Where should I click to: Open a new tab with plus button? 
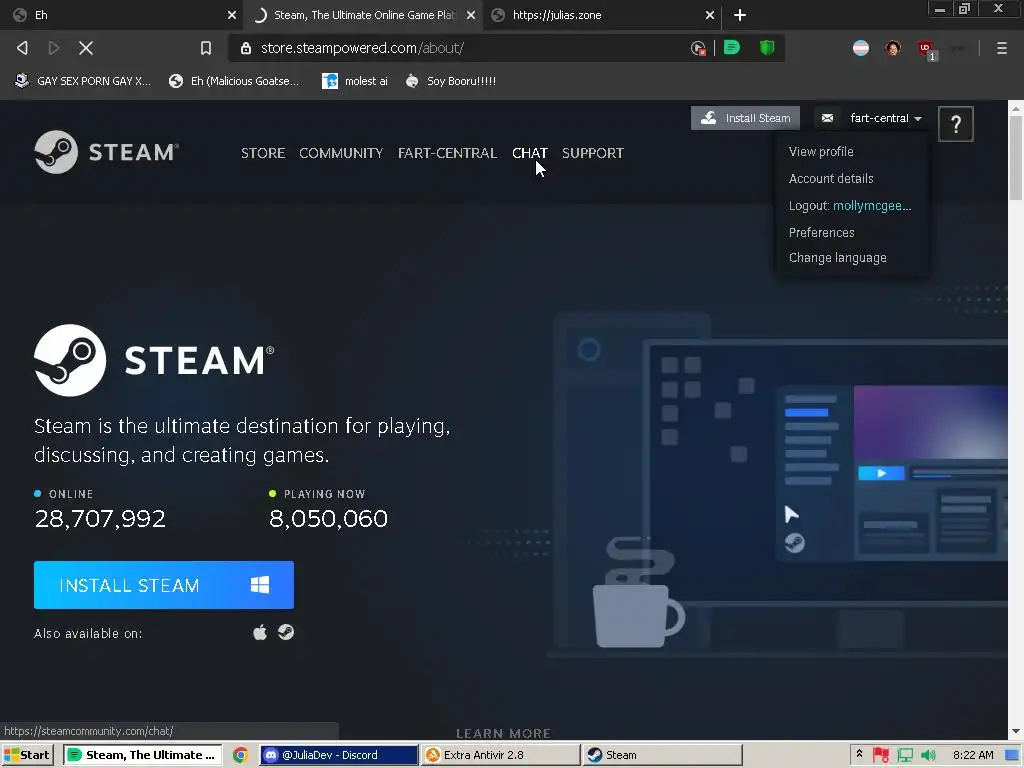tap(740, 15)
